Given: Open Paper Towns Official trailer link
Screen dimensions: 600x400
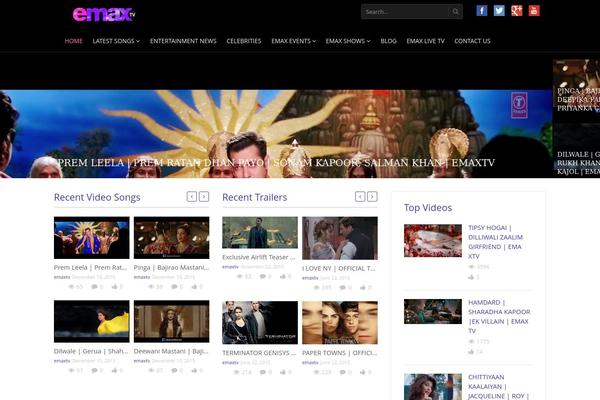Looking at the screenshot, I should click(x=339, y=353).
